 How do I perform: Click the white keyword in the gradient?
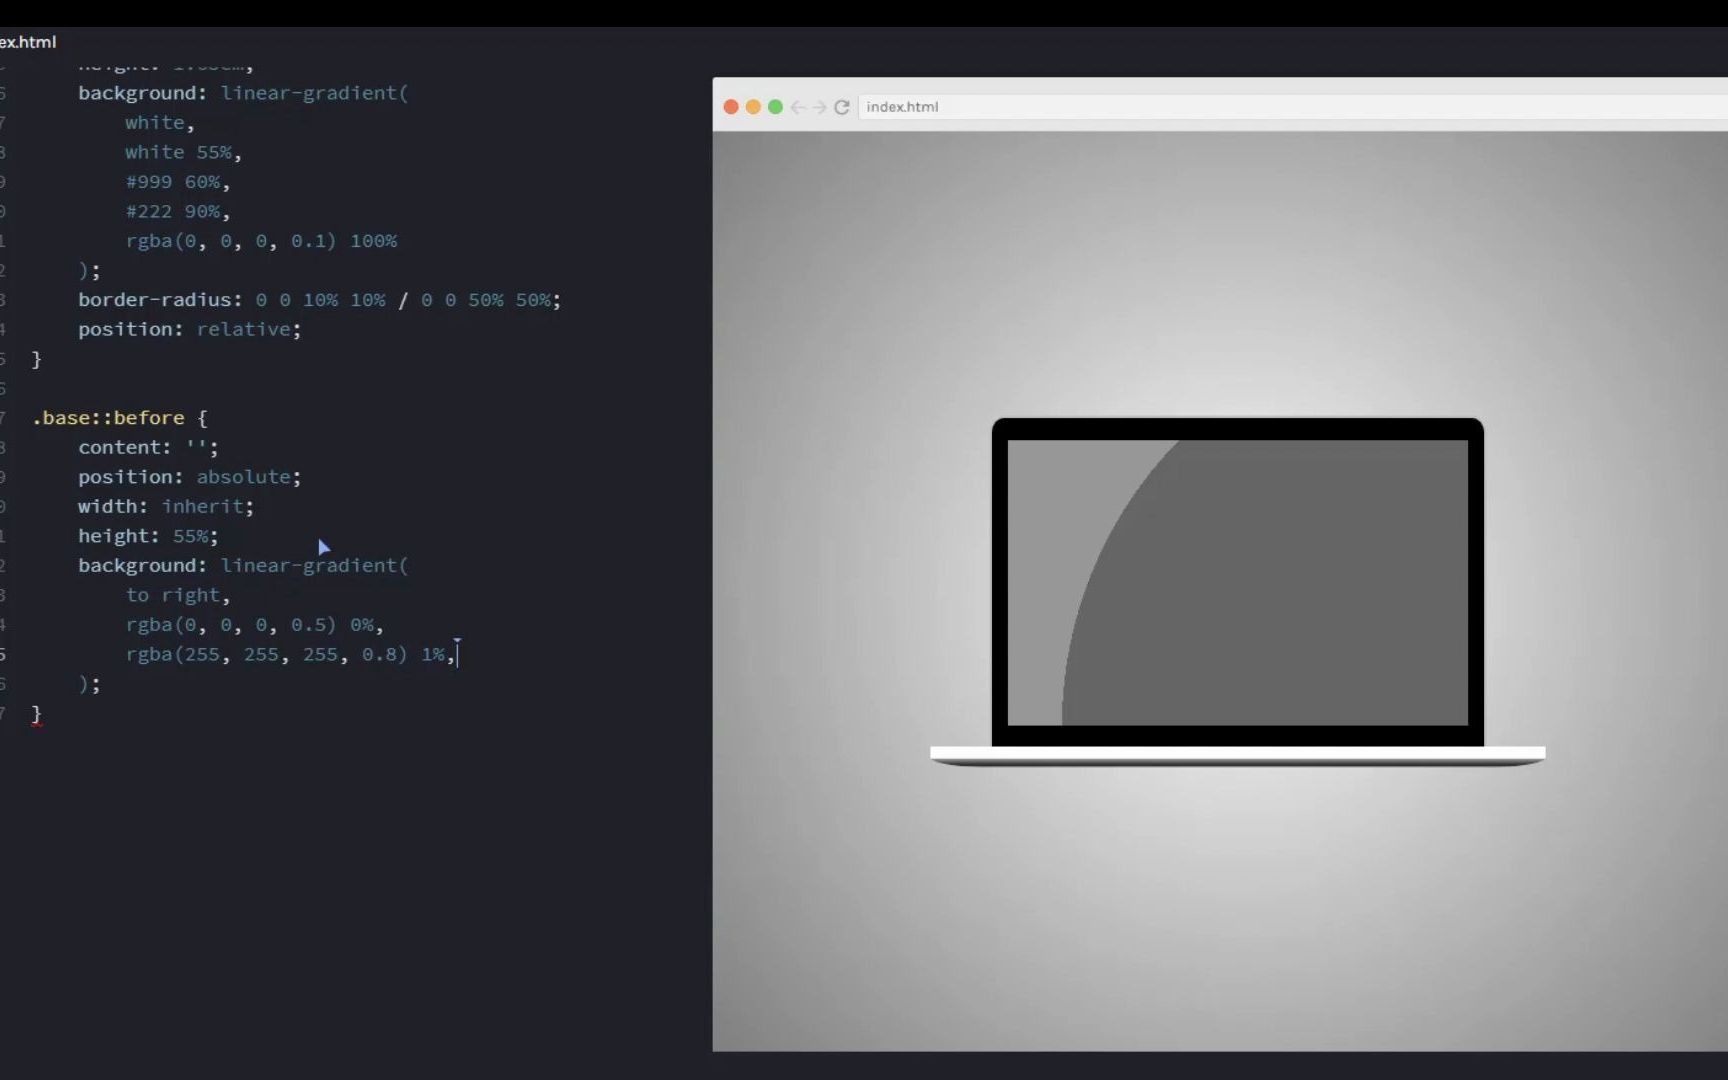(153, 122)
